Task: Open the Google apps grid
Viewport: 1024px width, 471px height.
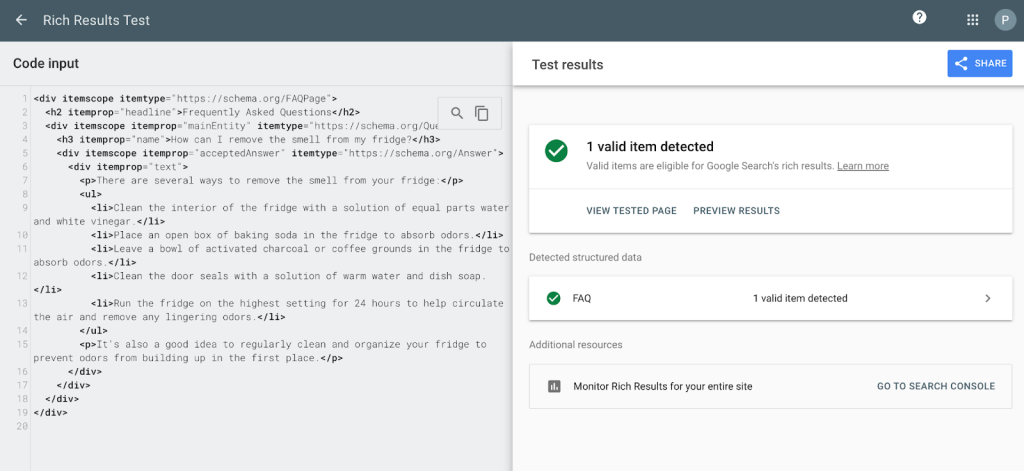Action: pyautogui.click(x=973, y=20)
